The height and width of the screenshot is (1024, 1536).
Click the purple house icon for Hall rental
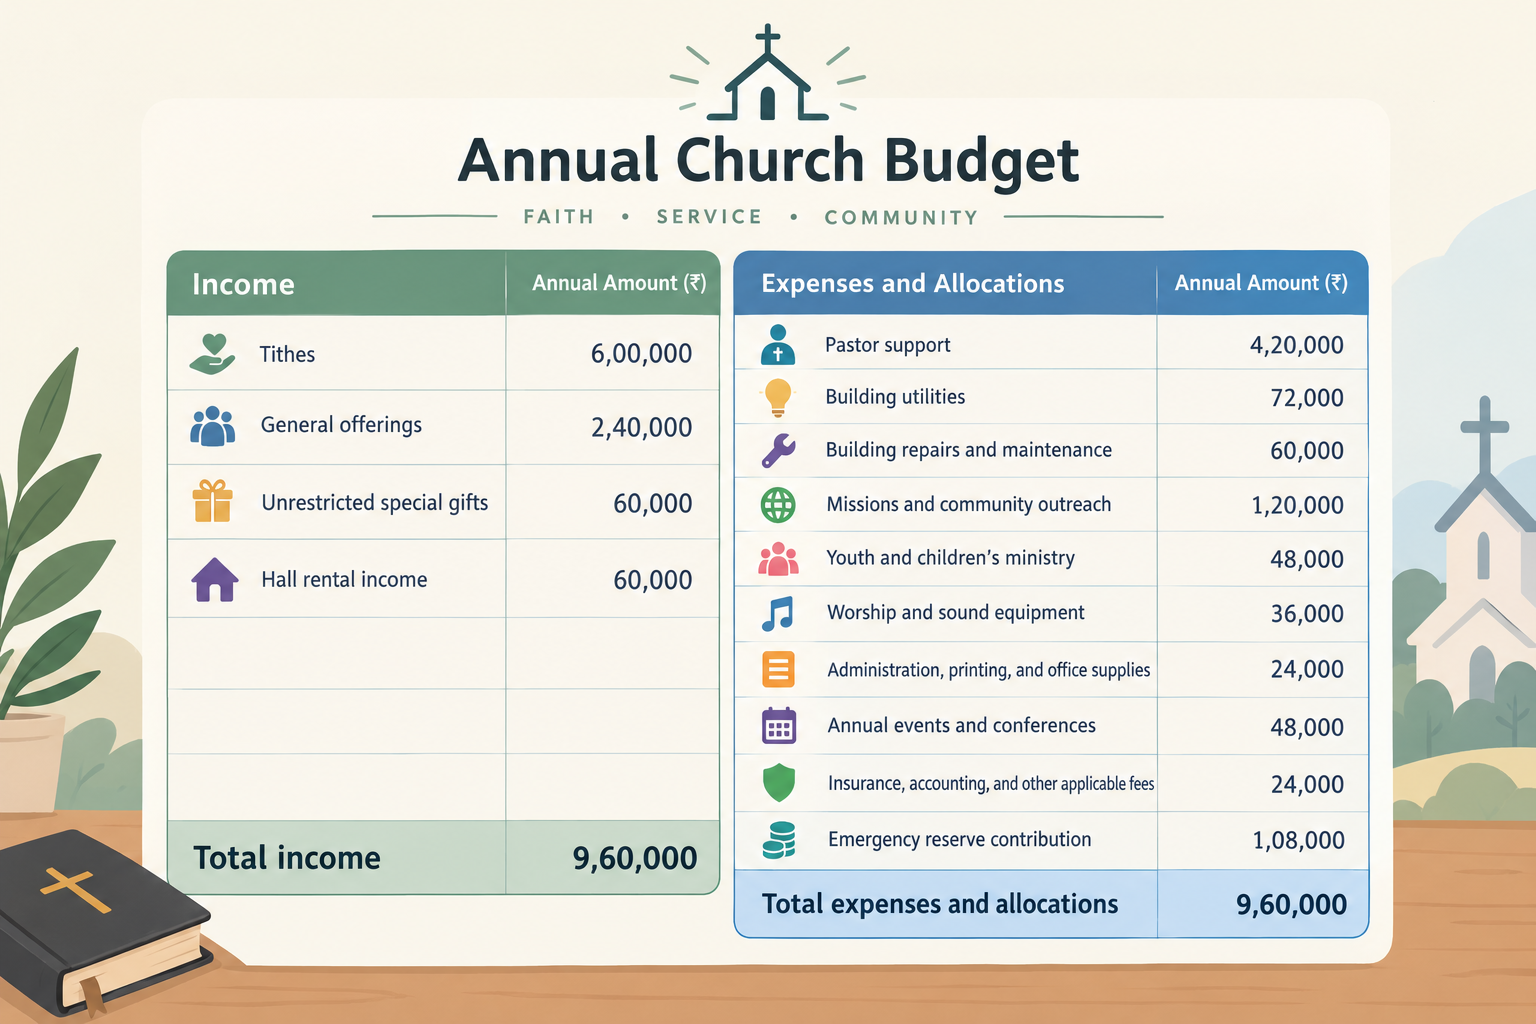coord(215,579)
